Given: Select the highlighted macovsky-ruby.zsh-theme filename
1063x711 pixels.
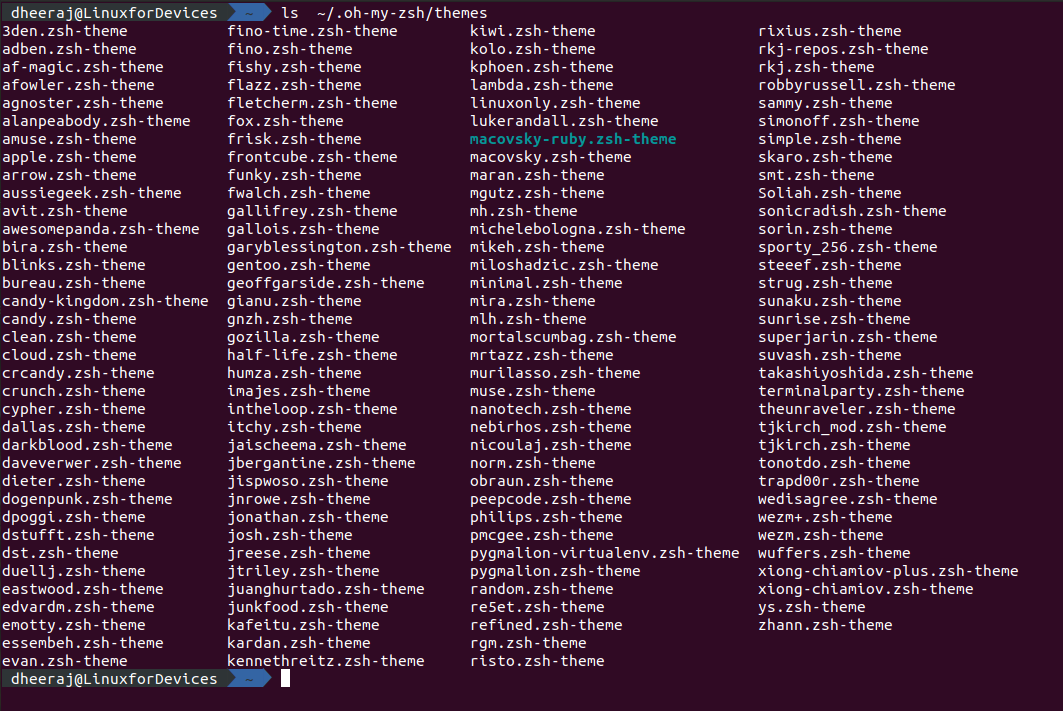Looking at the screenshot, I should click(572, 139).
